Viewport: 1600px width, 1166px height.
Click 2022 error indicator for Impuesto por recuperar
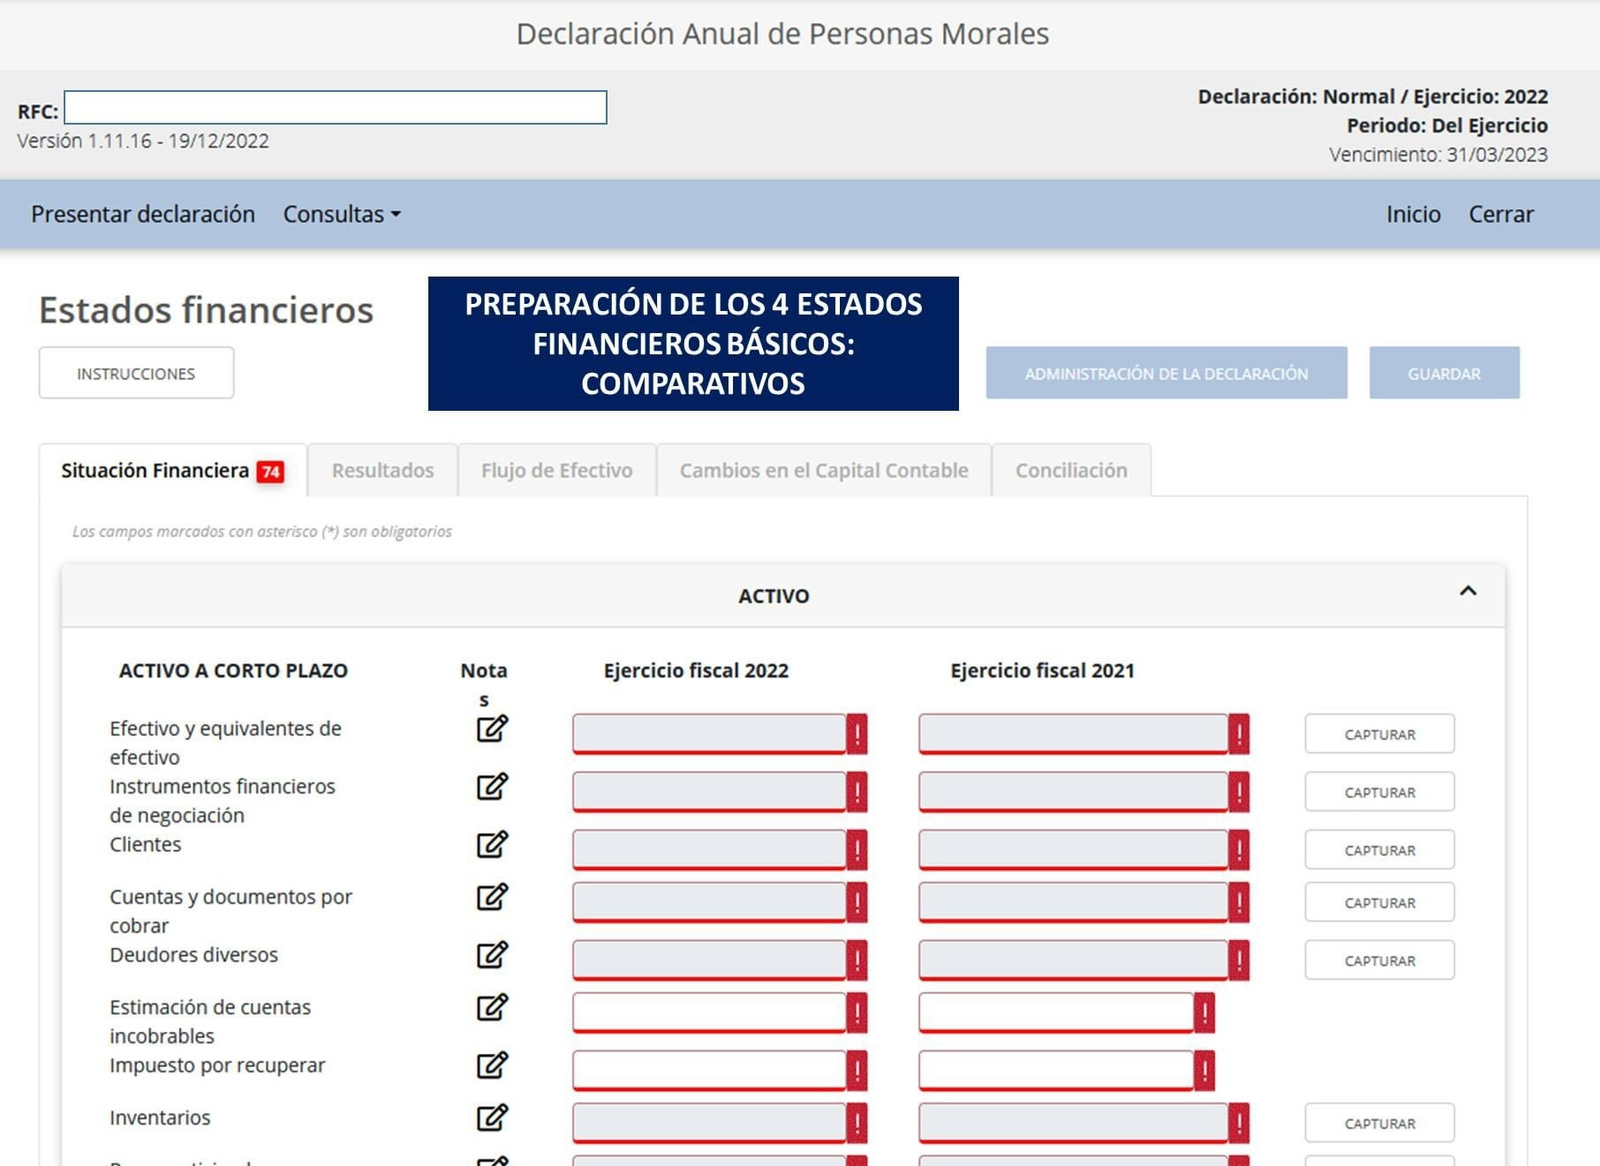click(857, 1070)
